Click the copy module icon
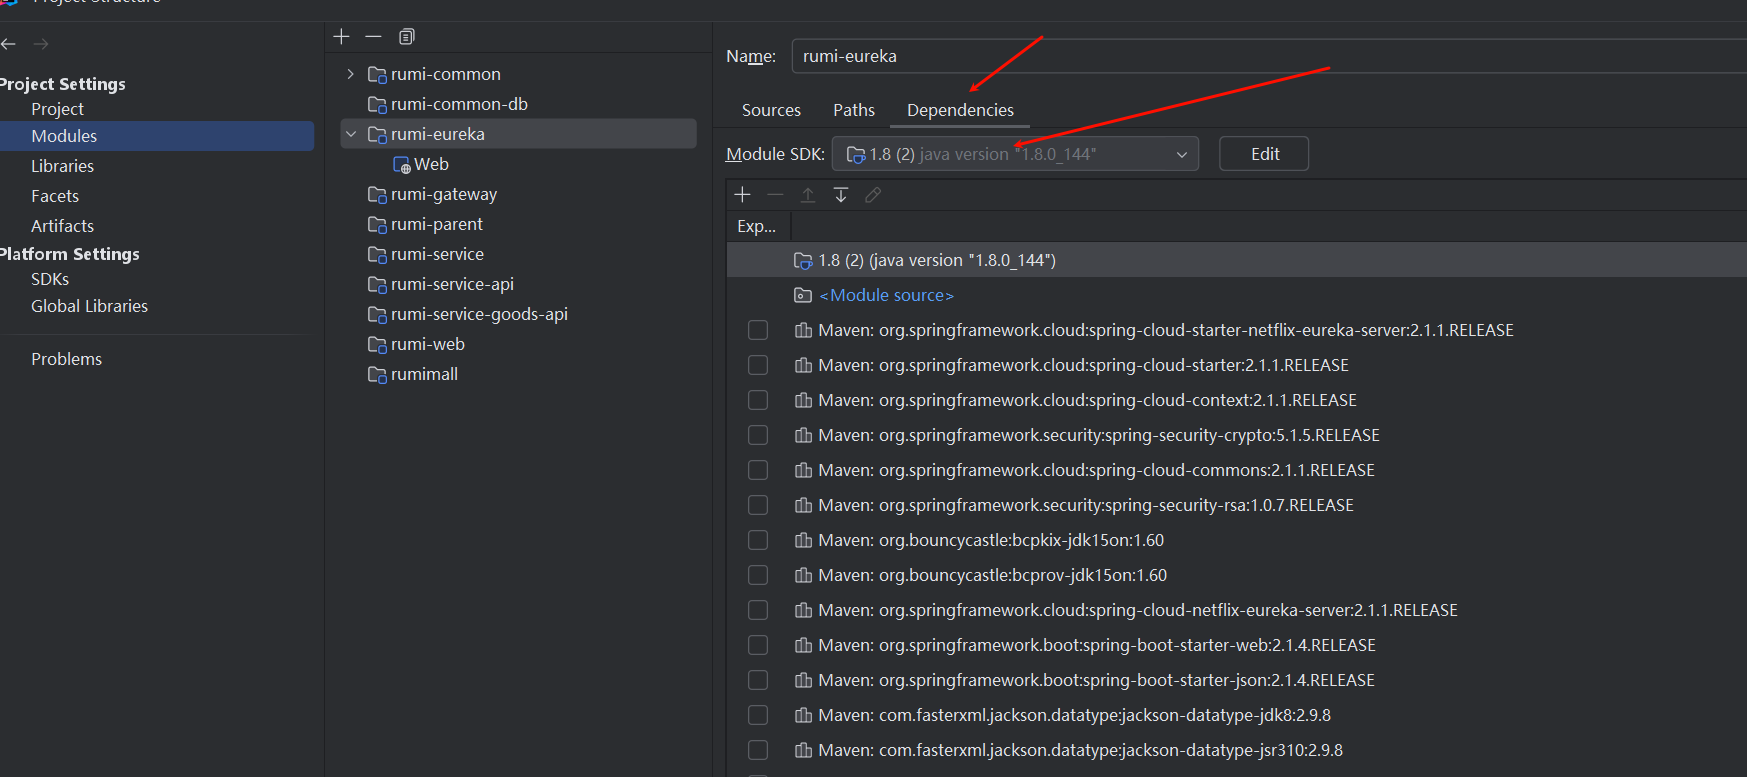Viewport: 1747px width, 777px height. click(406, 37)
